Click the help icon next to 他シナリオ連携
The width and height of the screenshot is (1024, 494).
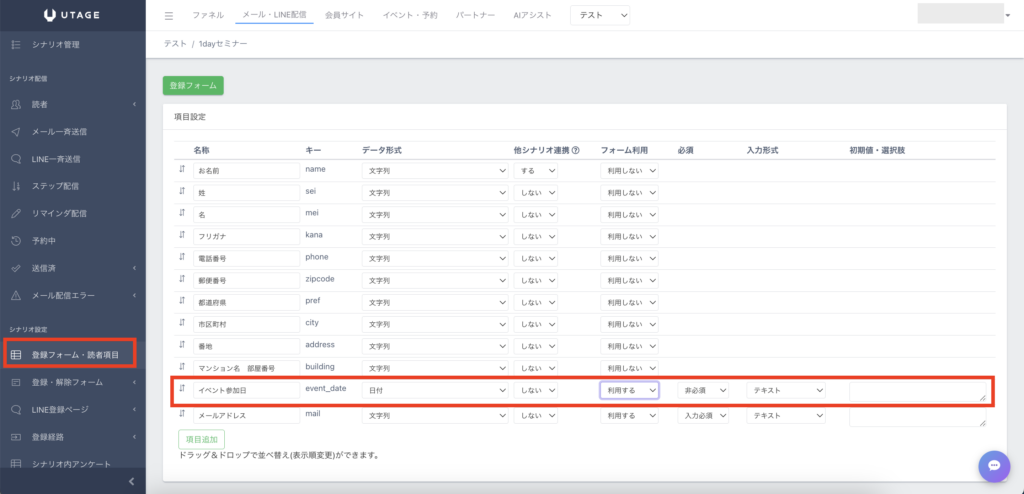click(576, 150)
